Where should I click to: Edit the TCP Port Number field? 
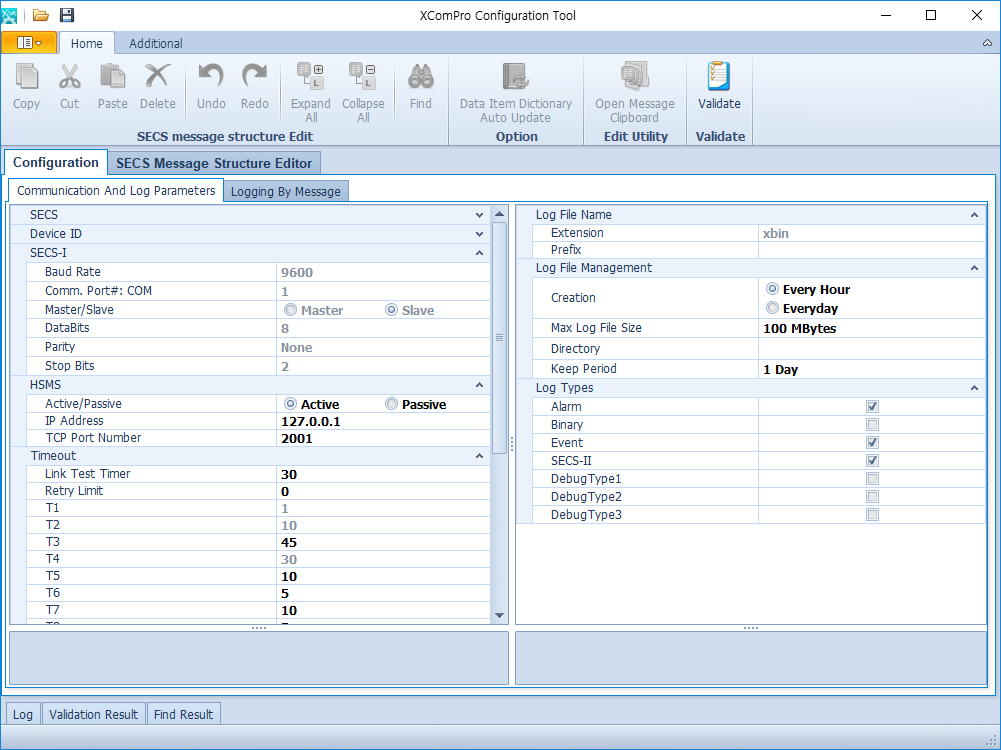[383, 439]
